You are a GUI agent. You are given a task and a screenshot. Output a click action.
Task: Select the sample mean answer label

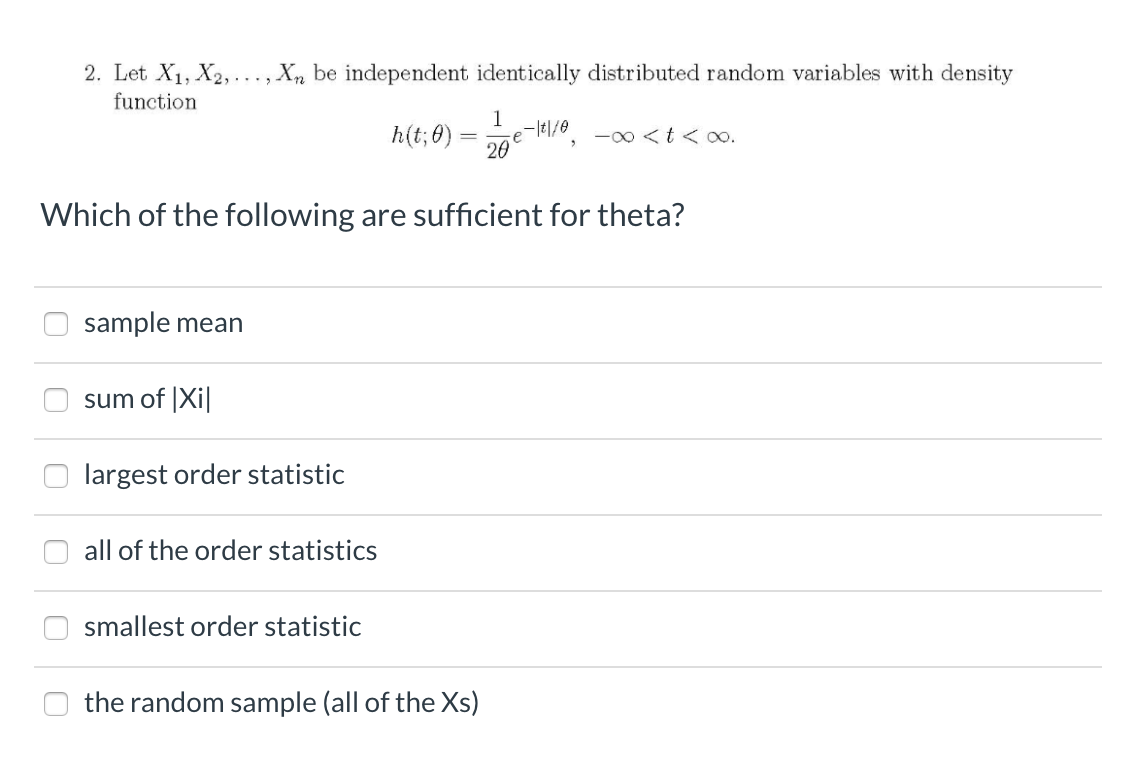[x=163, y=323]
